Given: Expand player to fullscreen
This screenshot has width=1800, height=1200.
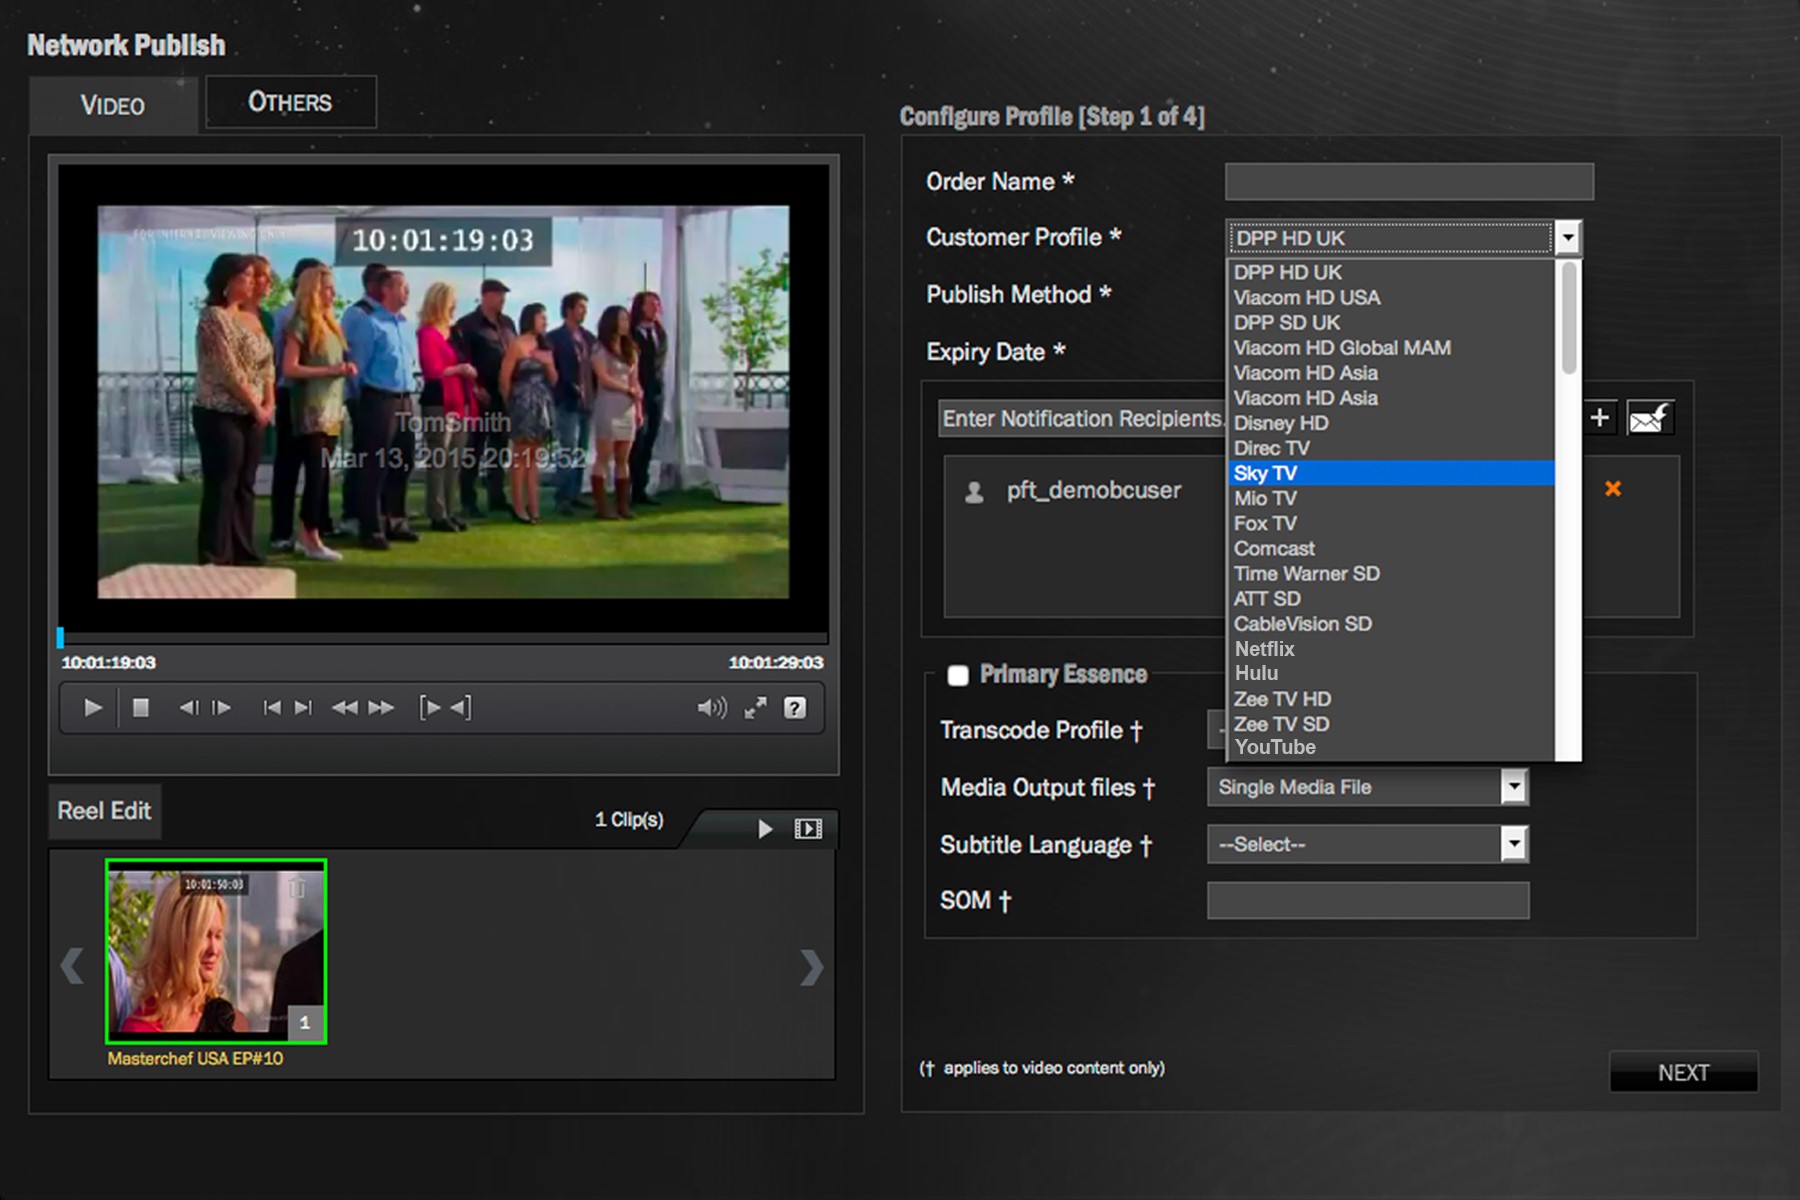Looking at the screenshot, I should pos(756,708).
